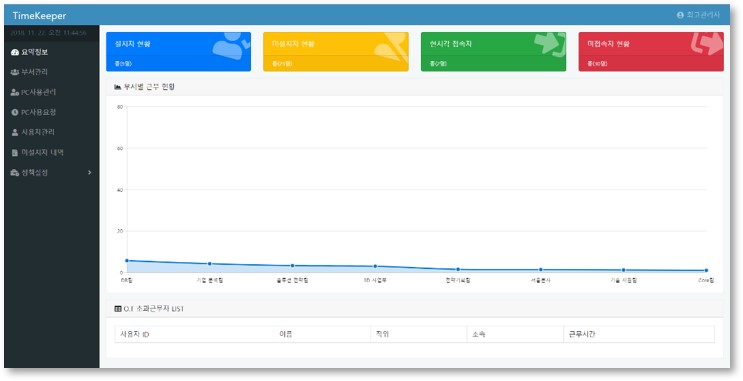This screenshot has height=381, width=743.
Task: Click the 정책설정 policy settings icon
Action: (15, 173)
